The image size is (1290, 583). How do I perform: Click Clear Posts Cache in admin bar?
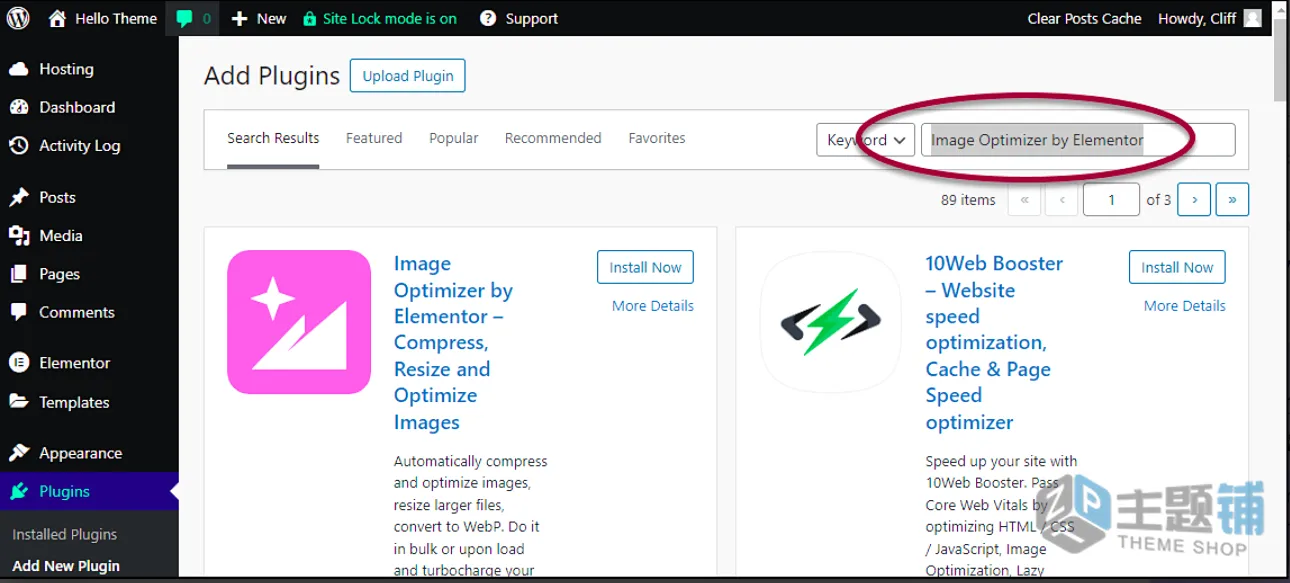coord(1084,18)
